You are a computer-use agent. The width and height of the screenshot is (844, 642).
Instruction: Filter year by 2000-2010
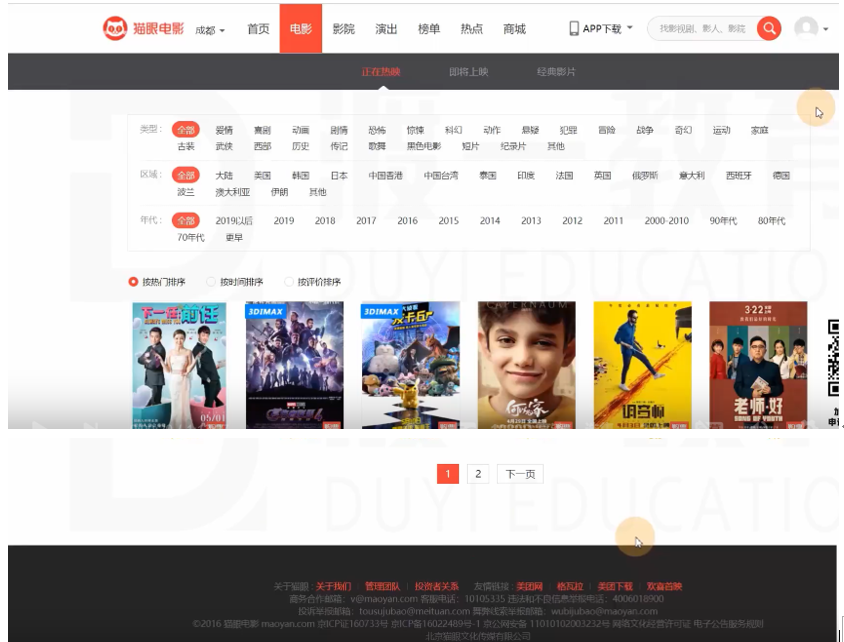pos(667,221)
